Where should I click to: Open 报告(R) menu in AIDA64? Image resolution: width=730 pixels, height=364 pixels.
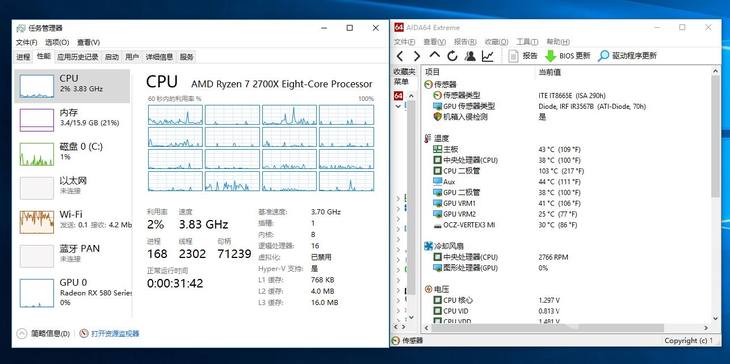(x=465, y=42)
